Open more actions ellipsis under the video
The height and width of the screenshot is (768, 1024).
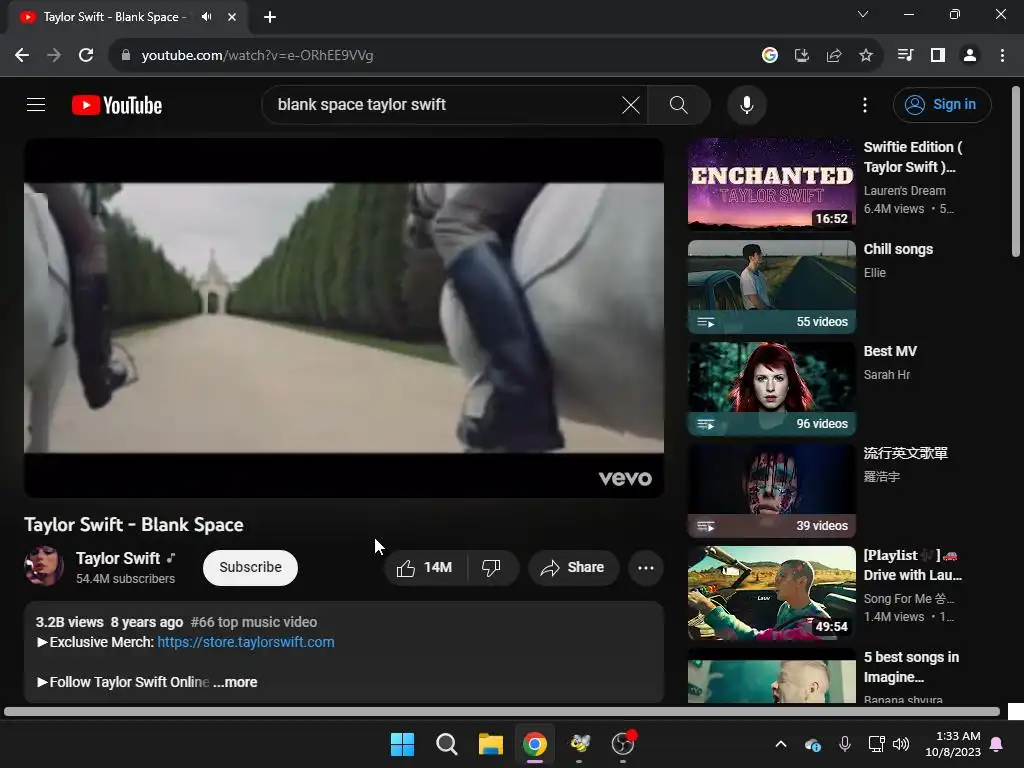click(x=646, y=568)
